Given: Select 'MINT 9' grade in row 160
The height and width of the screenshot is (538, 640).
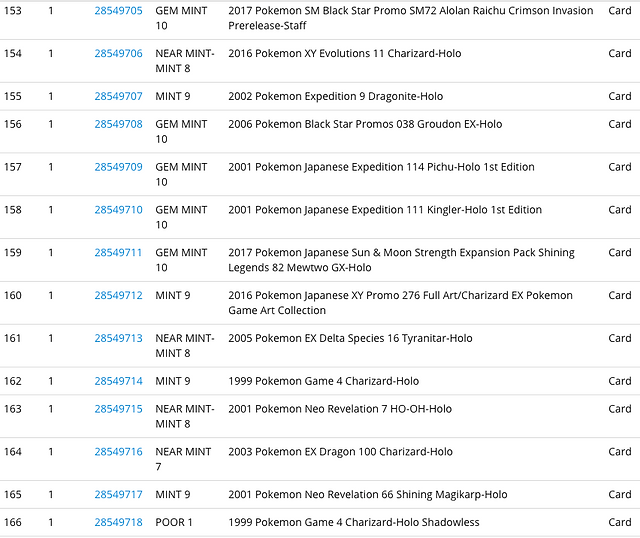Looking at the screenshot, I should pyautogui.click(x=173, y=296).
